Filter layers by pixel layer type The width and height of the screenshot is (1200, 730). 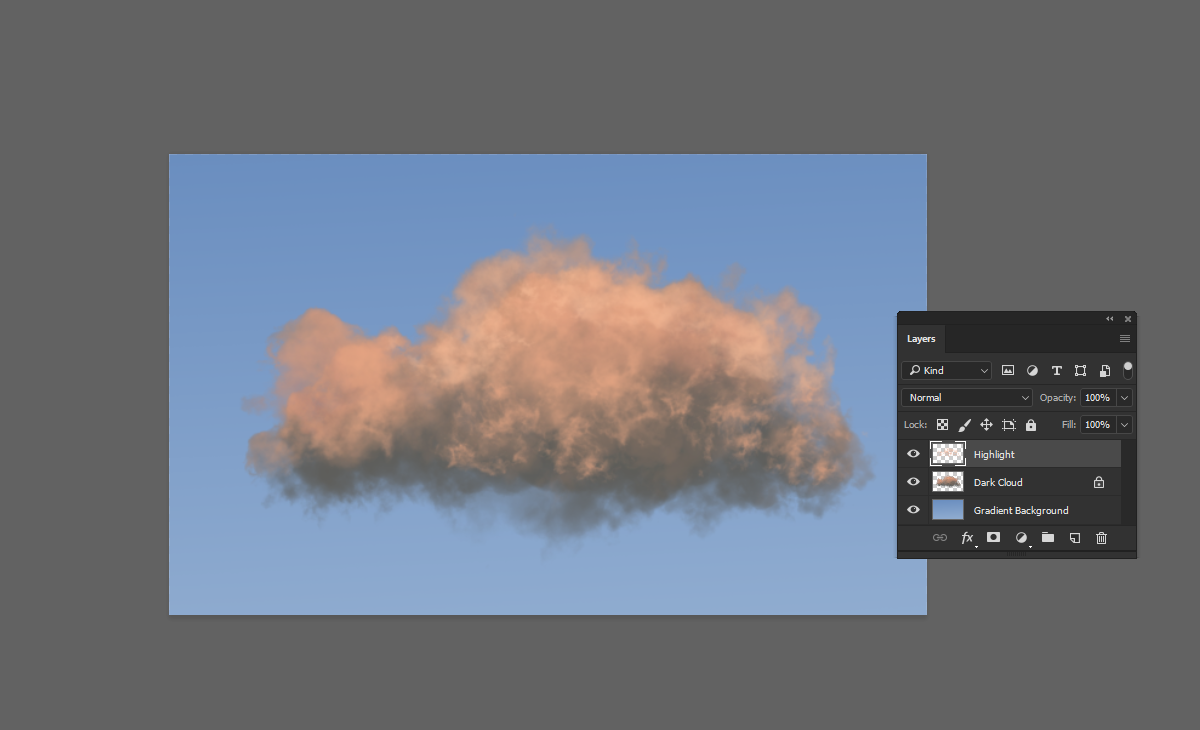pos(1008,370)
